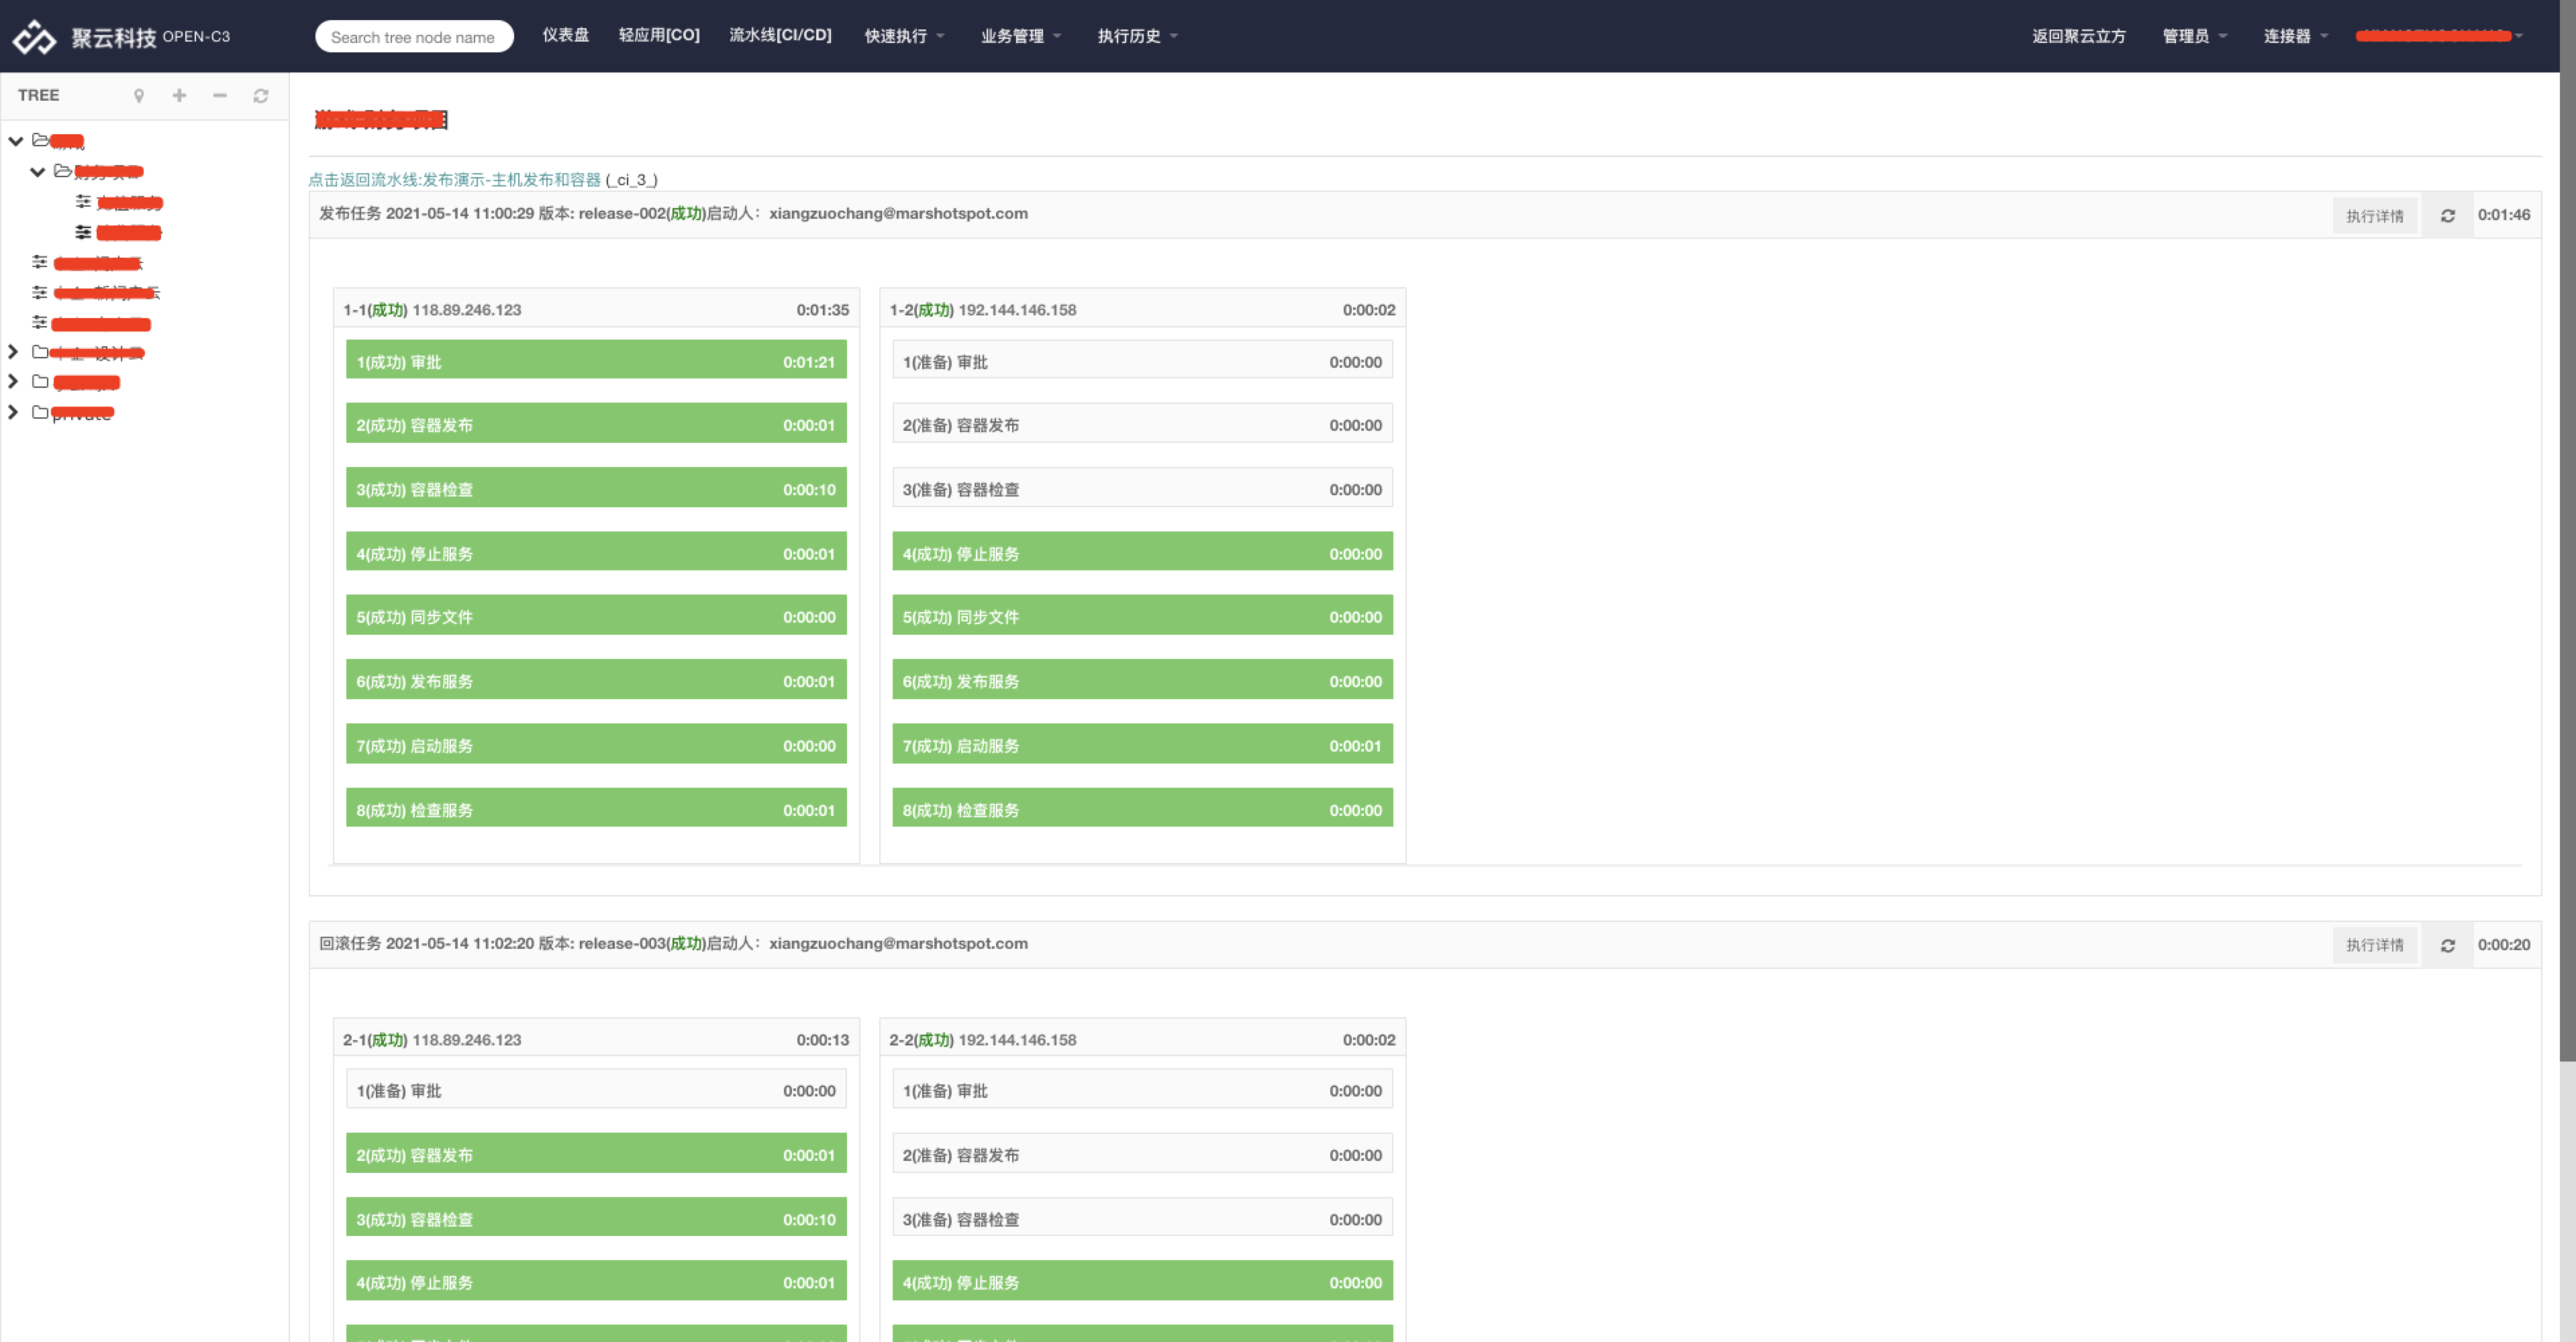
Task: Collapse the second-level tree folder
Action: (x=38, y=172)
